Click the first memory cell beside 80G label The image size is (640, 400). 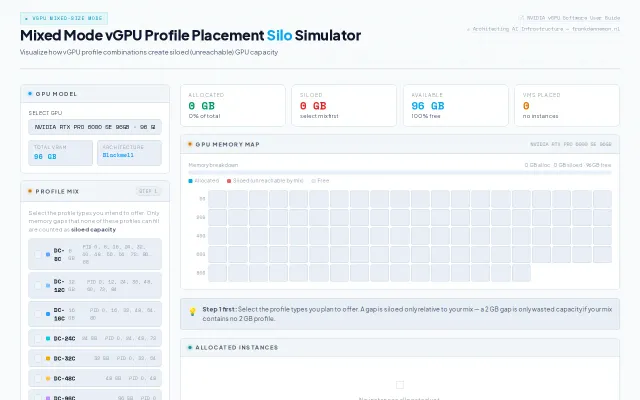pos(217,273)
